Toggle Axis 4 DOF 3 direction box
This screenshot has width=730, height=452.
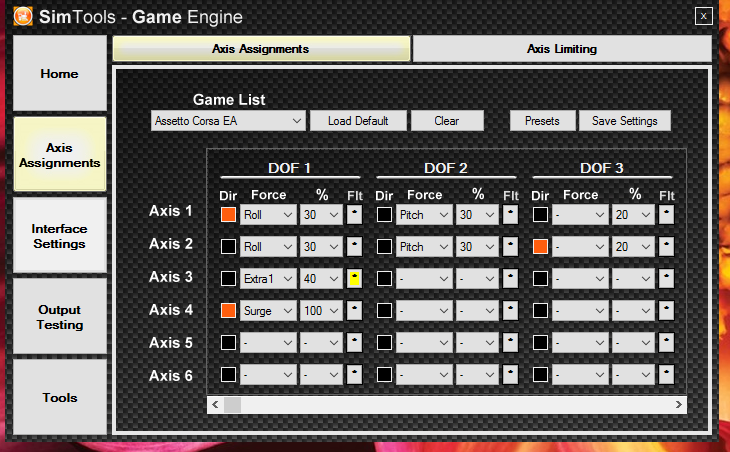tap(540, 310)
